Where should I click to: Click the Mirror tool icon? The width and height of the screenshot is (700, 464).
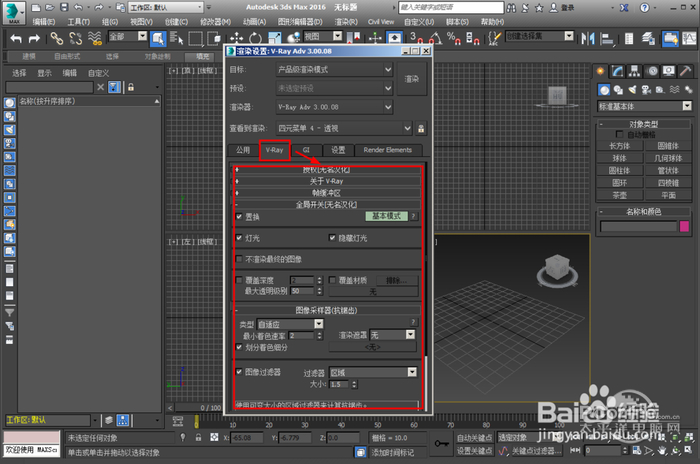(x=588, y=39)
